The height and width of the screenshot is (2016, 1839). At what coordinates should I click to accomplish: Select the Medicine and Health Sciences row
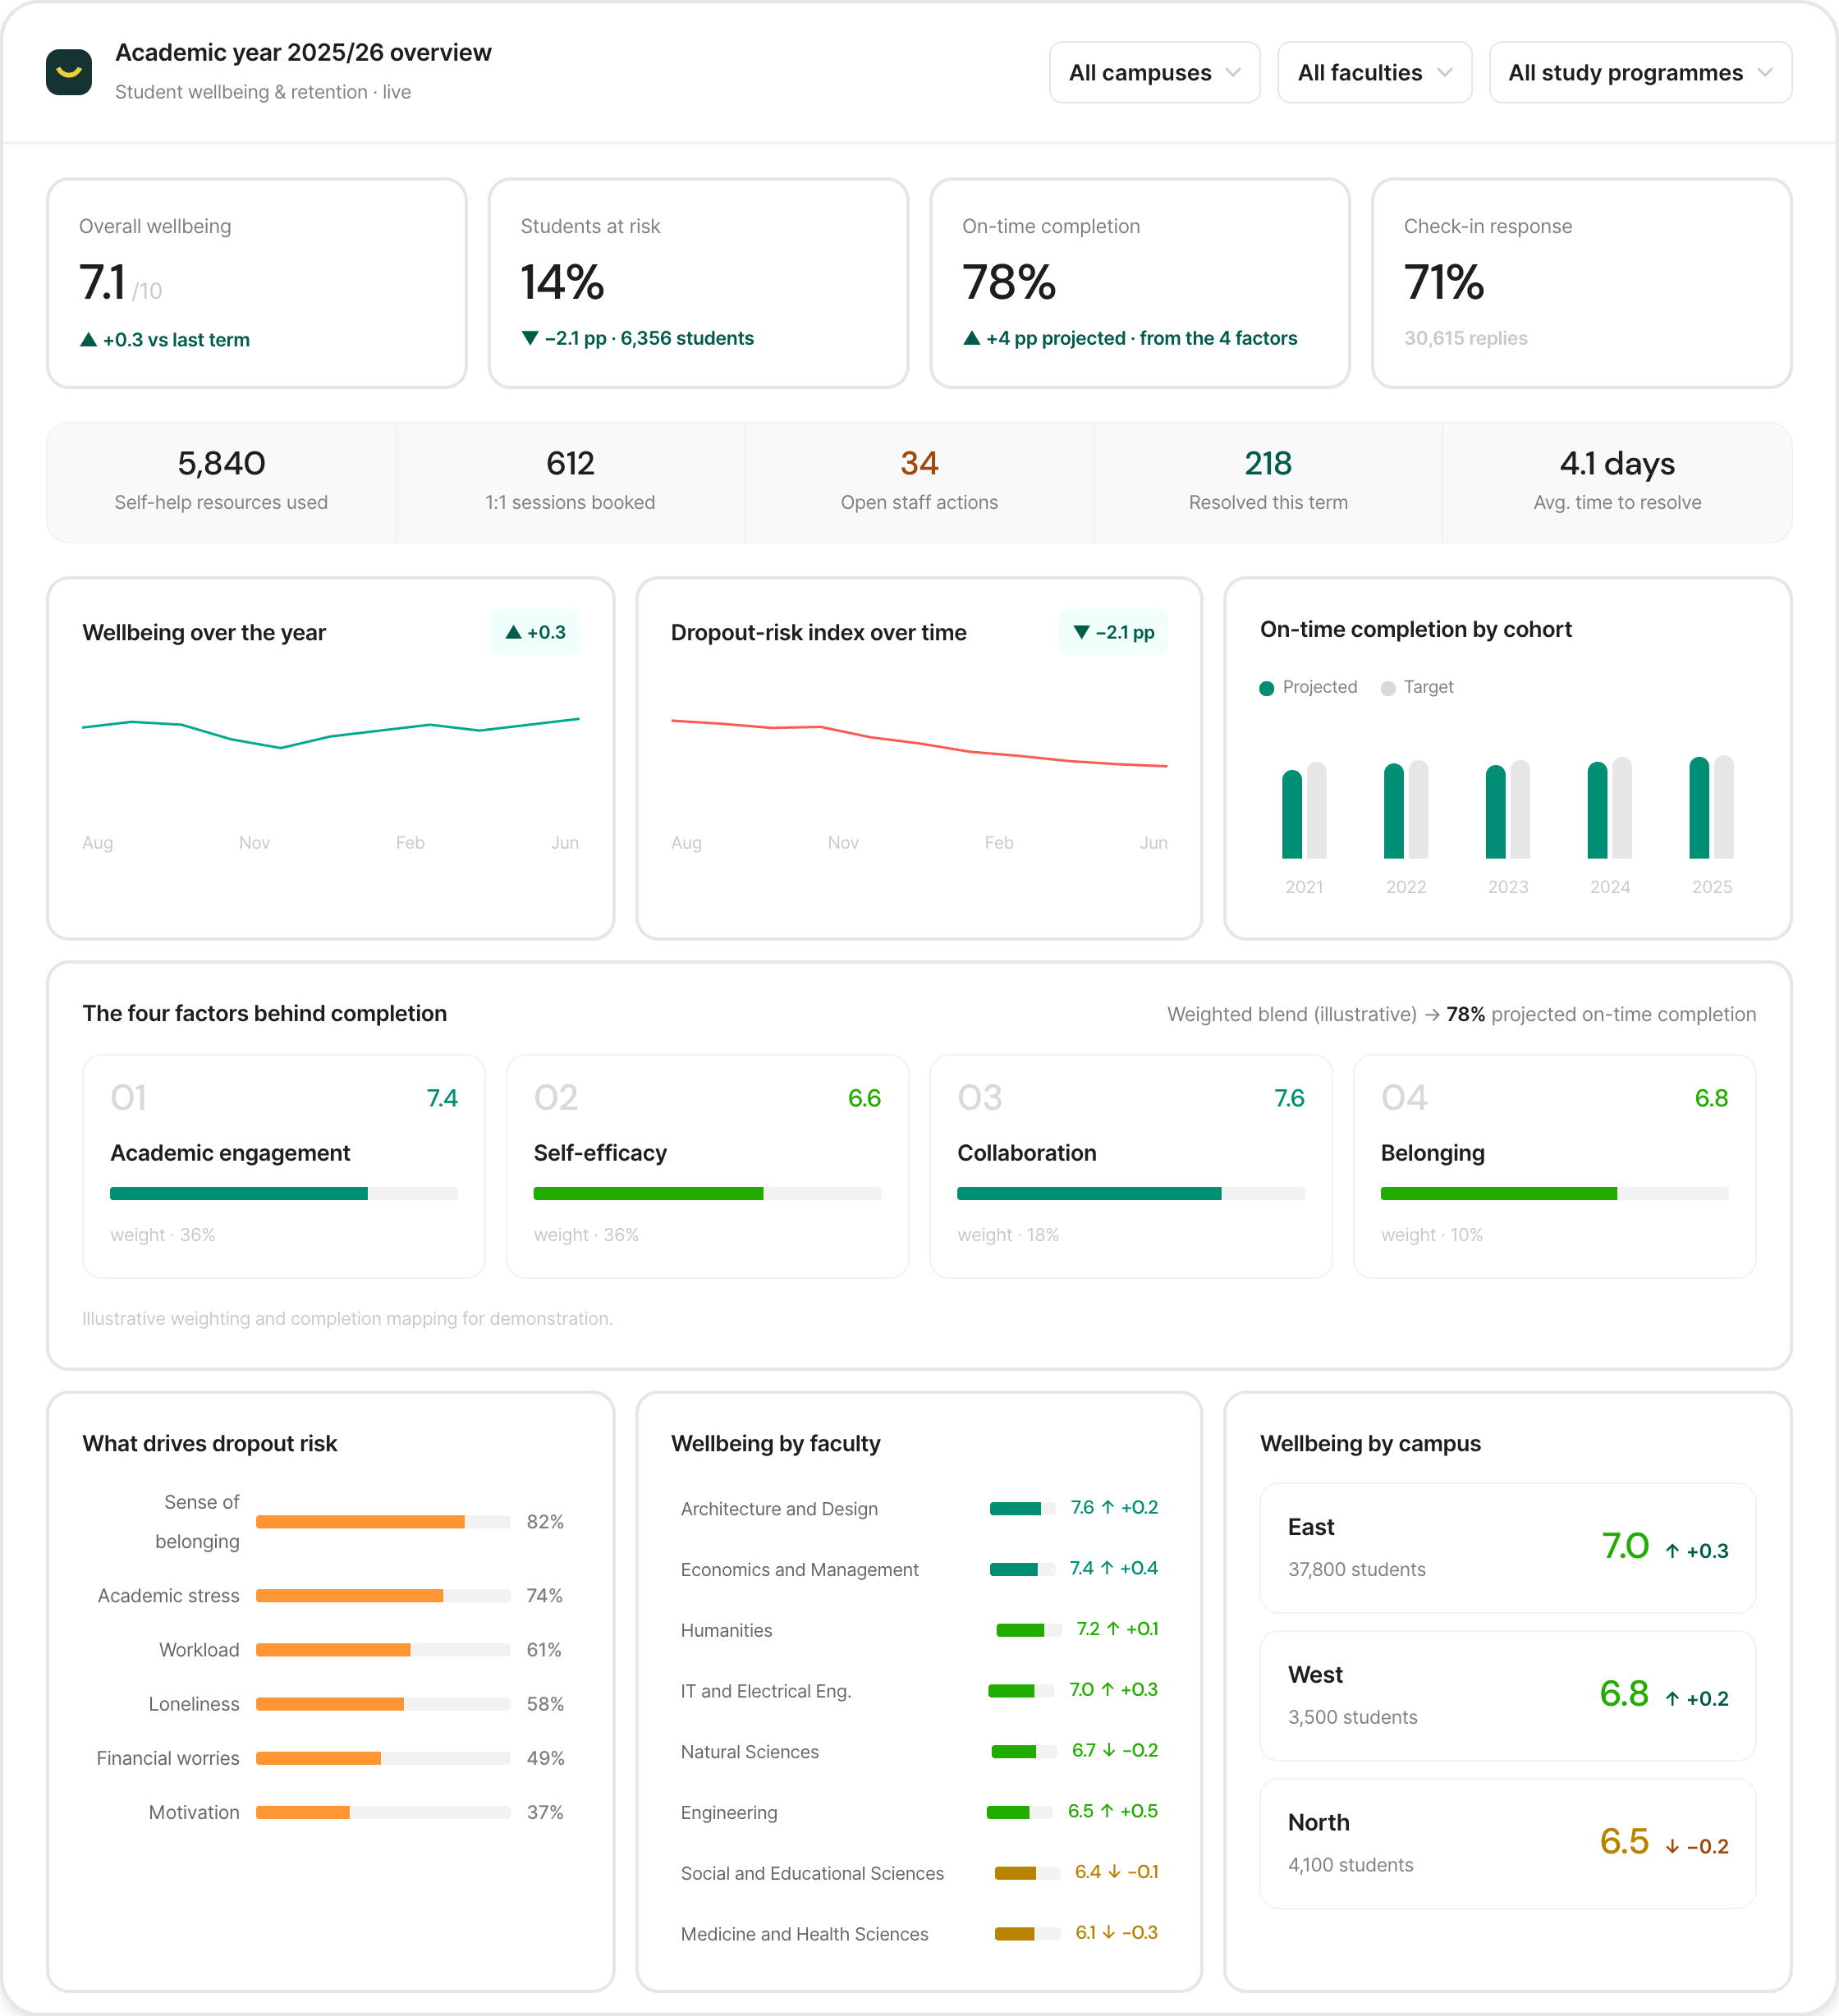click(x=919, y=1934)
